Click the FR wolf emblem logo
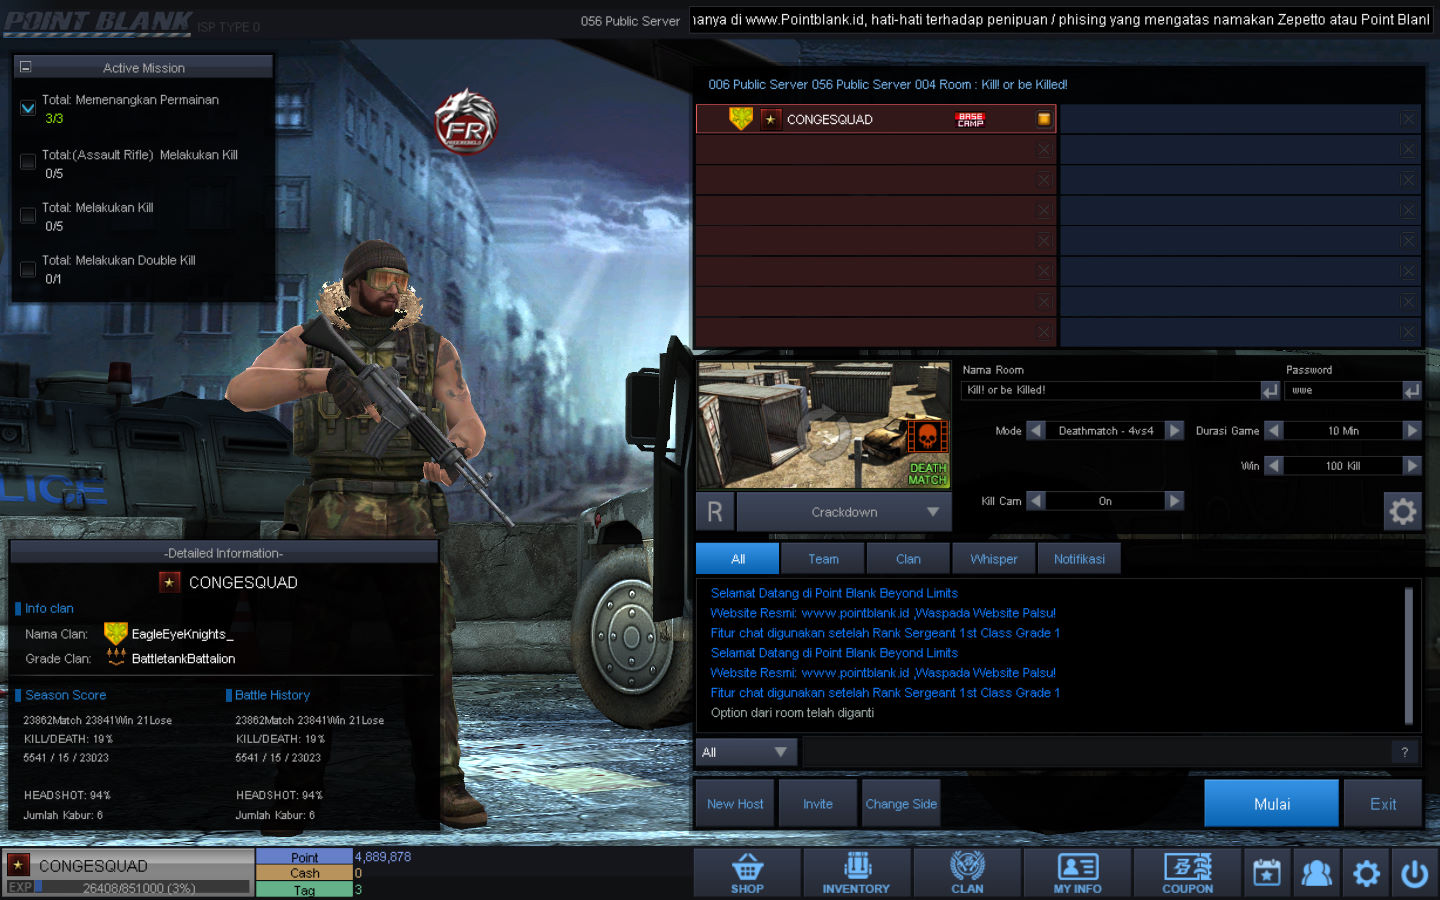The image size is (1440, 900). [465, 121]
